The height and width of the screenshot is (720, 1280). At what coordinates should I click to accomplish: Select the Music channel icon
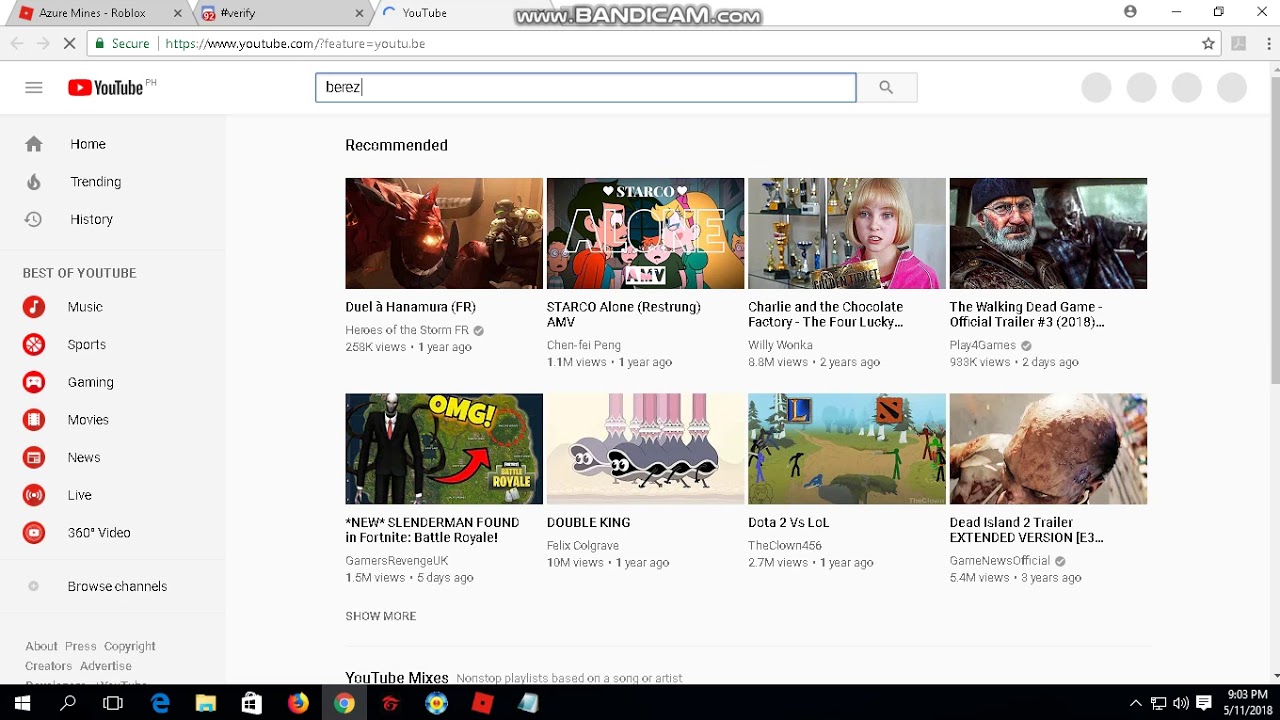click(34, 307)
